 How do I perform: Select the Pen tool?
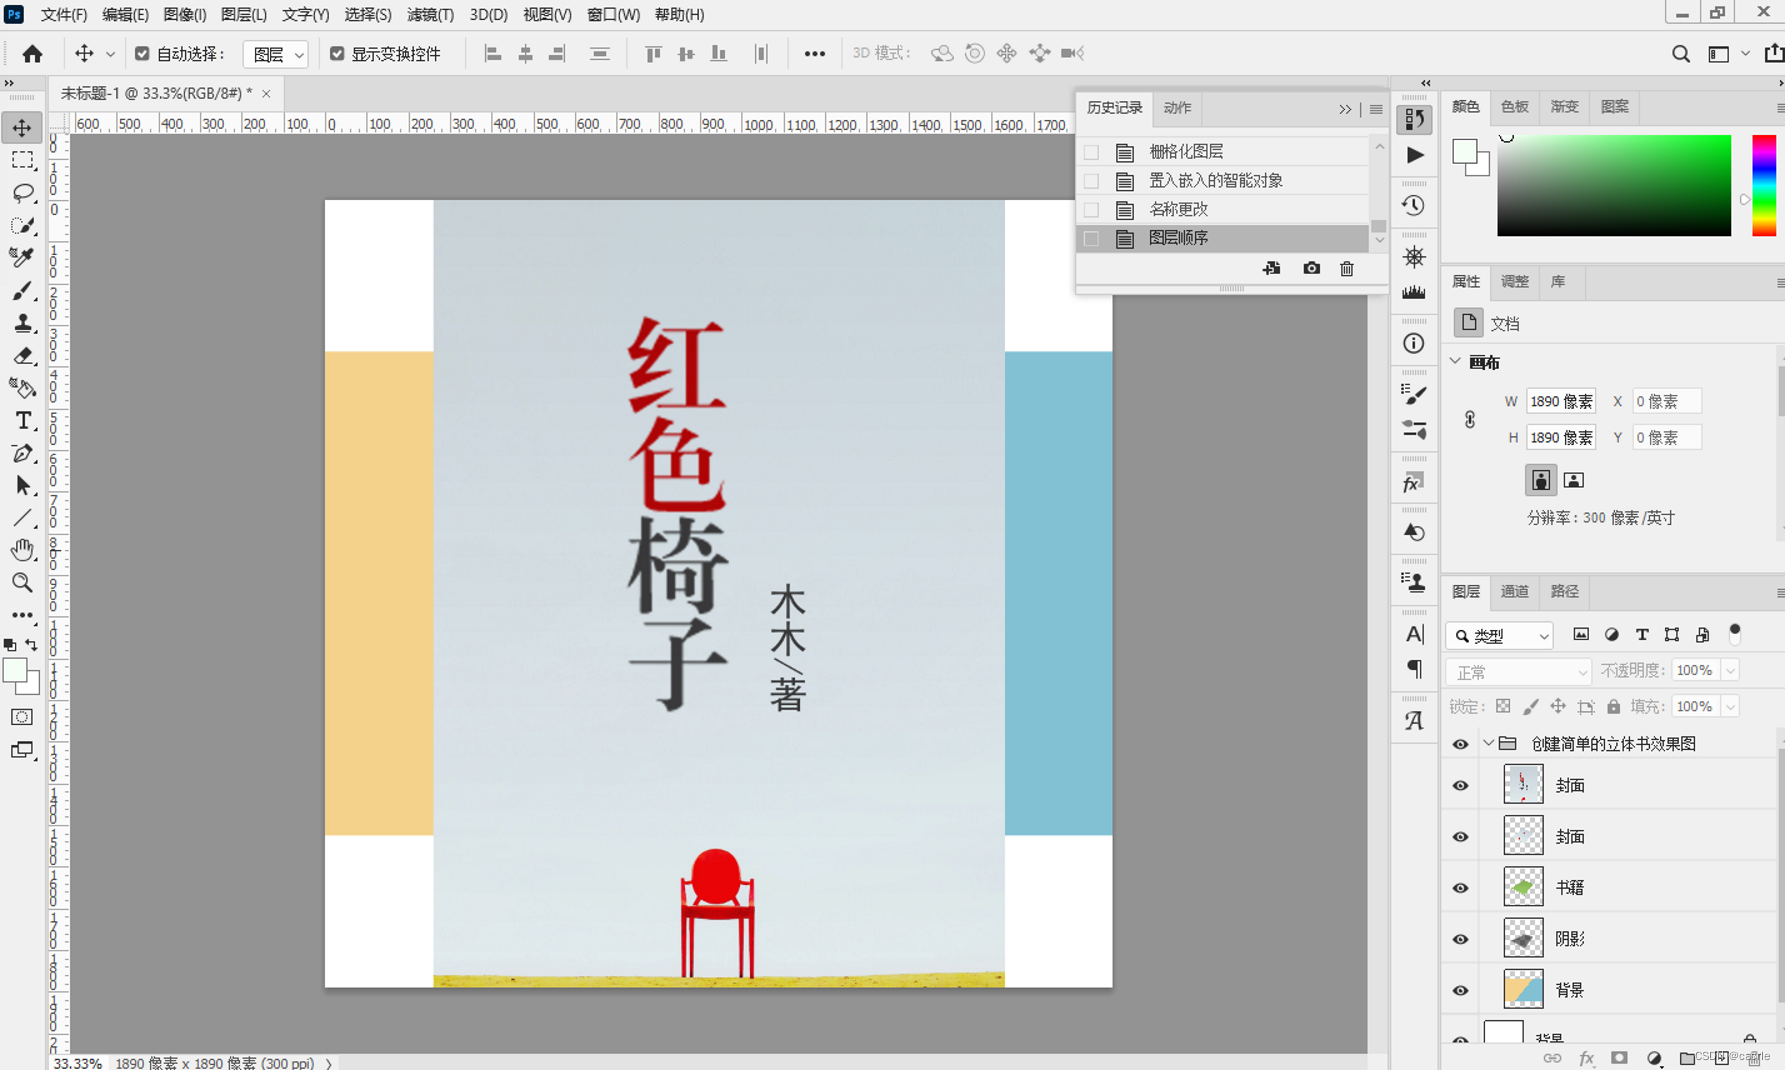pyautogui.click(x=22, y=453)
